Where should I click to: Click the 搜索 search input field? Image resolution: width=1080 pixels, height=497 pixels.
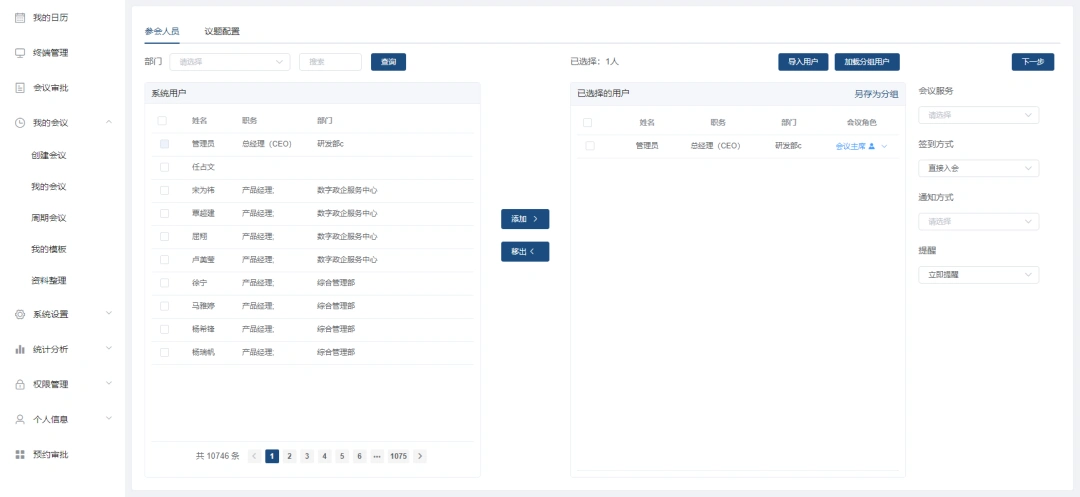330,62
